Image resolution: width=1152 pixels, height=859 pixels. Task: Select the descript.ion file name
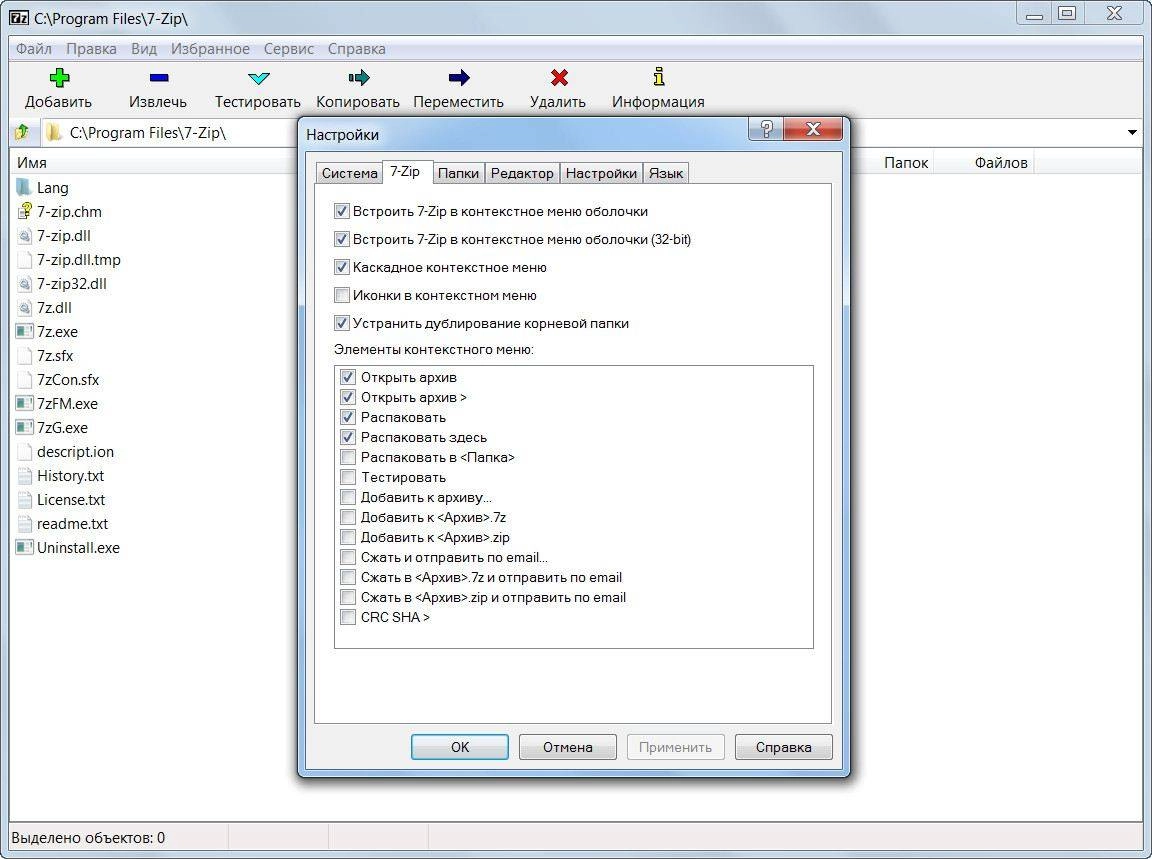pos(75,452)
